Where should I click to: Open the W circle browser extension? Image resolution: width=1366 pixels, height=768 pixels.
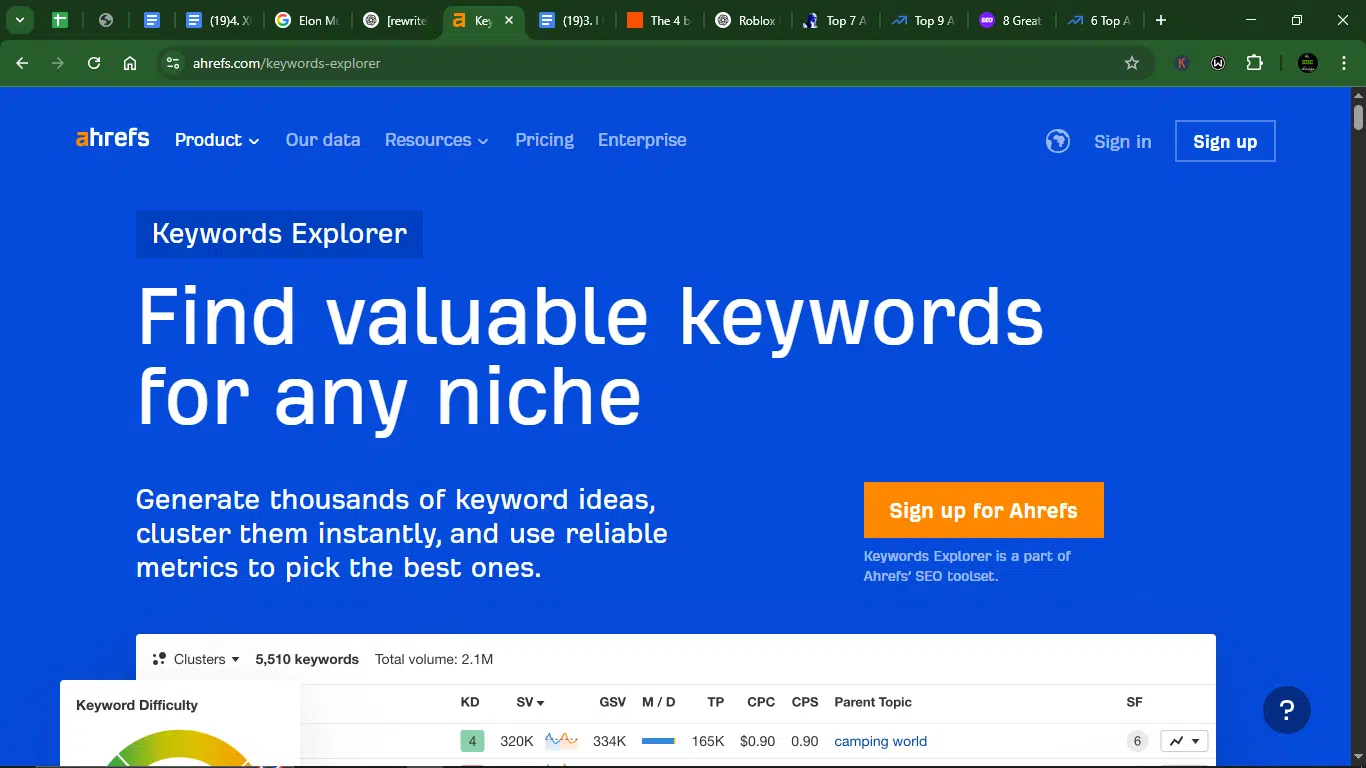coord(1218,63)
